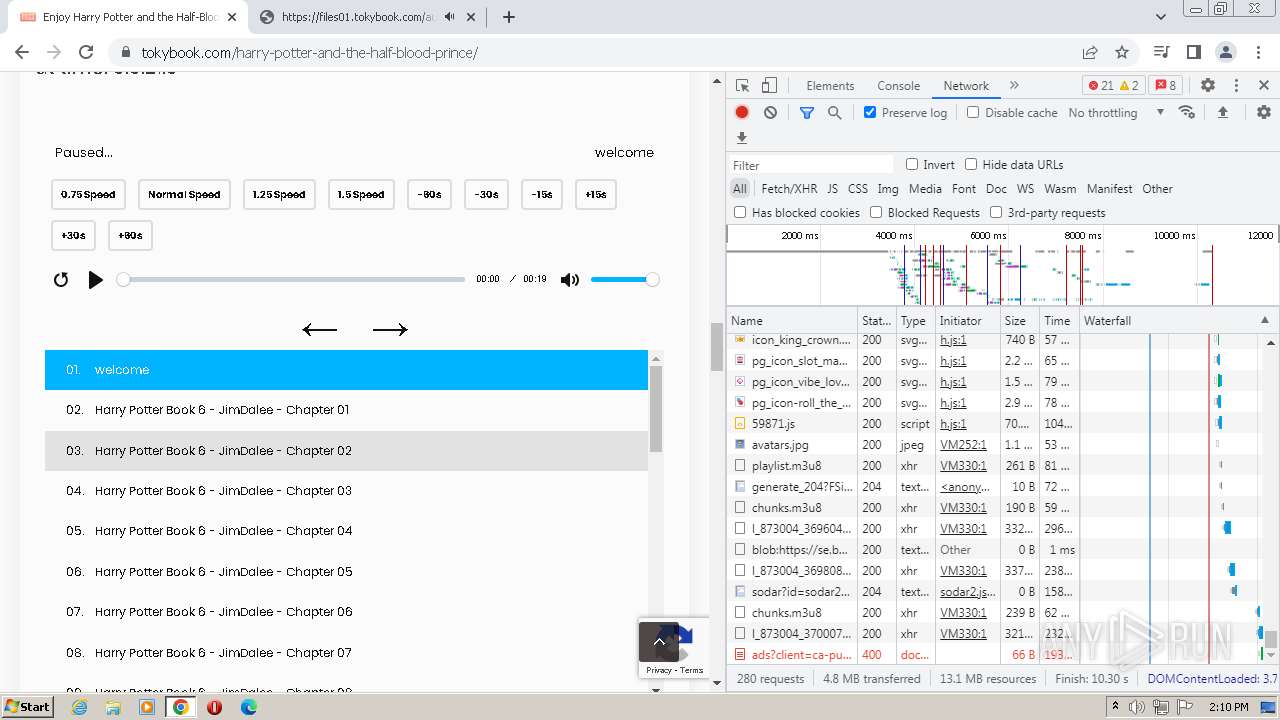1280x720 pixels.
Task: Check the Invert filter checkbox
Action: (x=912, y=165)
